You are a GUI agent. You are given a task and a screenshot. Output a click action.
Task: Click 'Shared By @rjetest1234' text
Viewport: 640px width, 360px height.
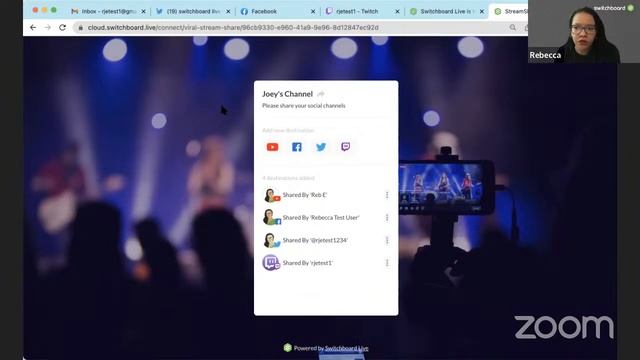315,240
